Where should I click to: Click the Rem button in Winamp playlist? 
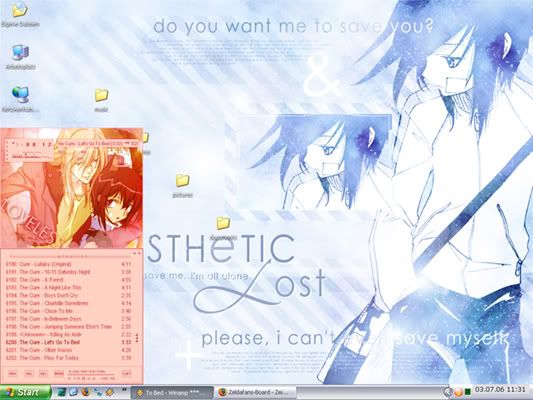click(x=29, y=373)
